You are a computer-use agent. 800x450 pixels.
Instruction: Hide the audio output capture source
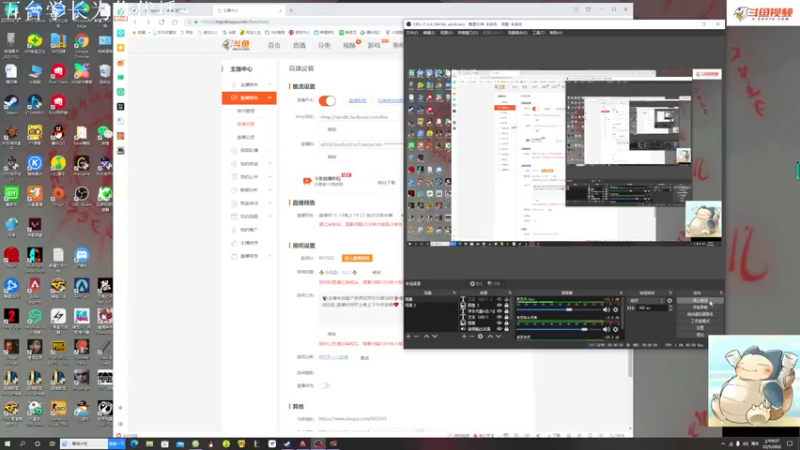point(499,329)
